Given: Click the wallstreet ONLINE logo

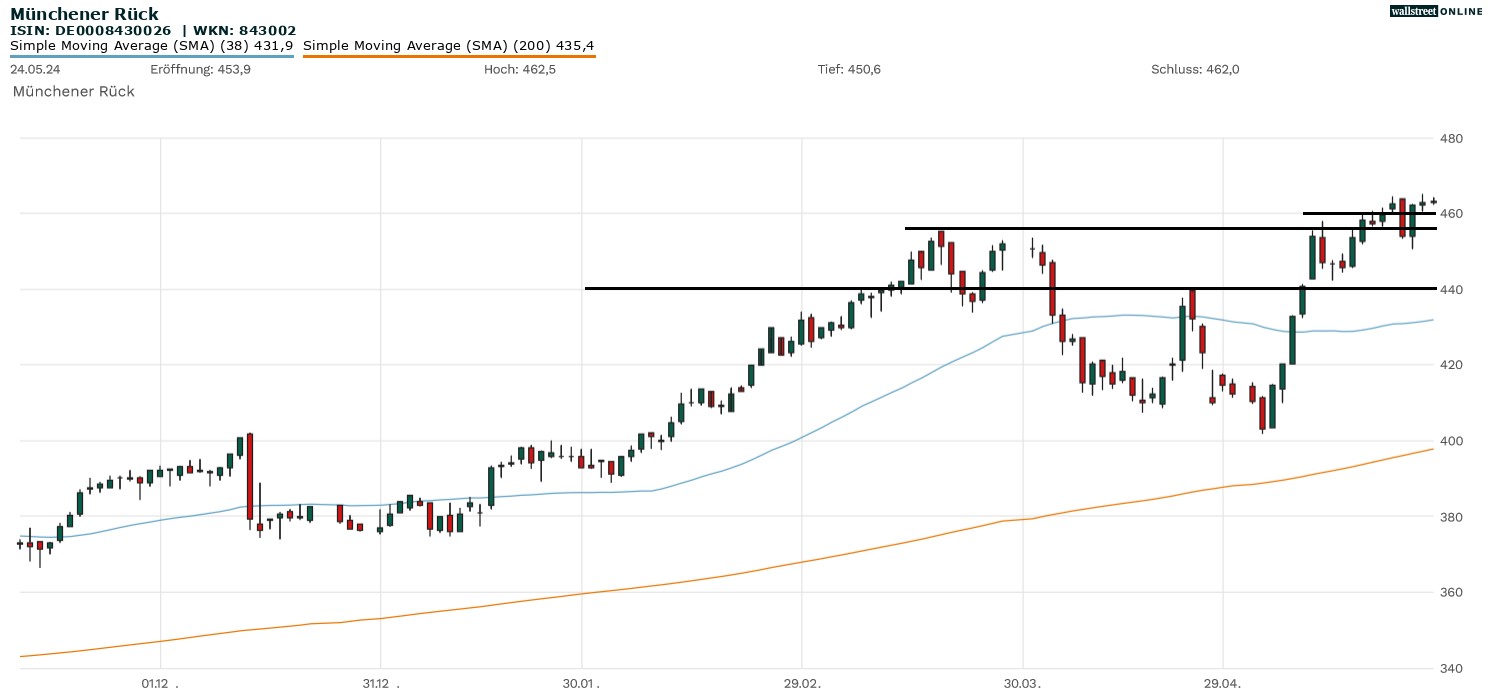Looking at the screenshot, I should coord(1436,11).
